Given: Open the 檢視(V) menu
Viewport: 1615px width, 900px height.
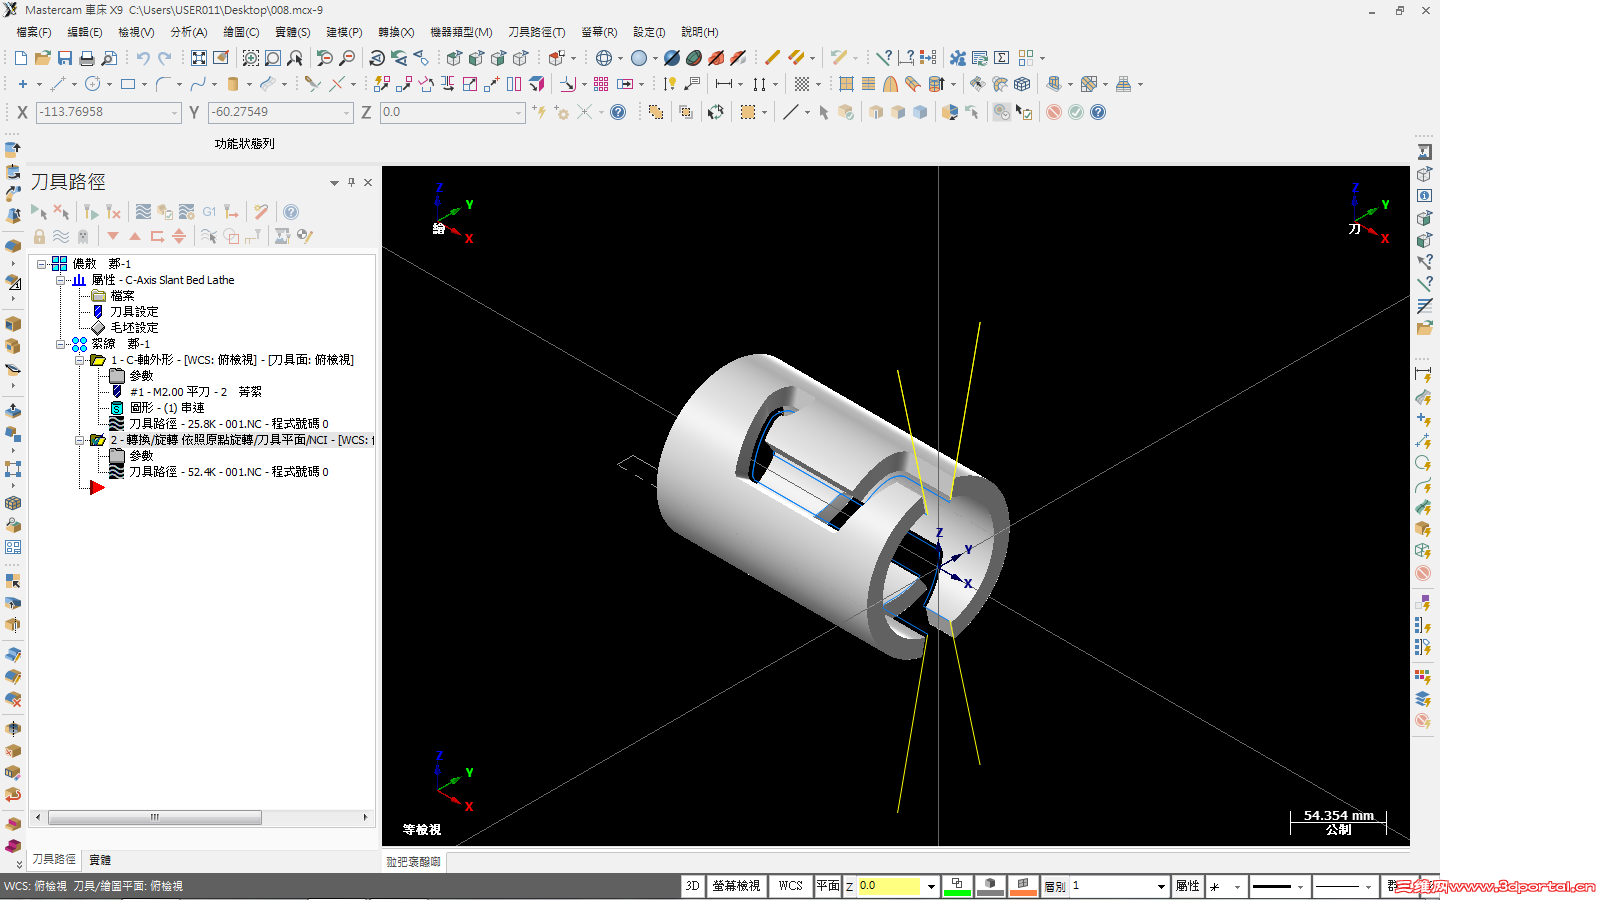Looking at the screenshot, I should click(x=136, y=32).
